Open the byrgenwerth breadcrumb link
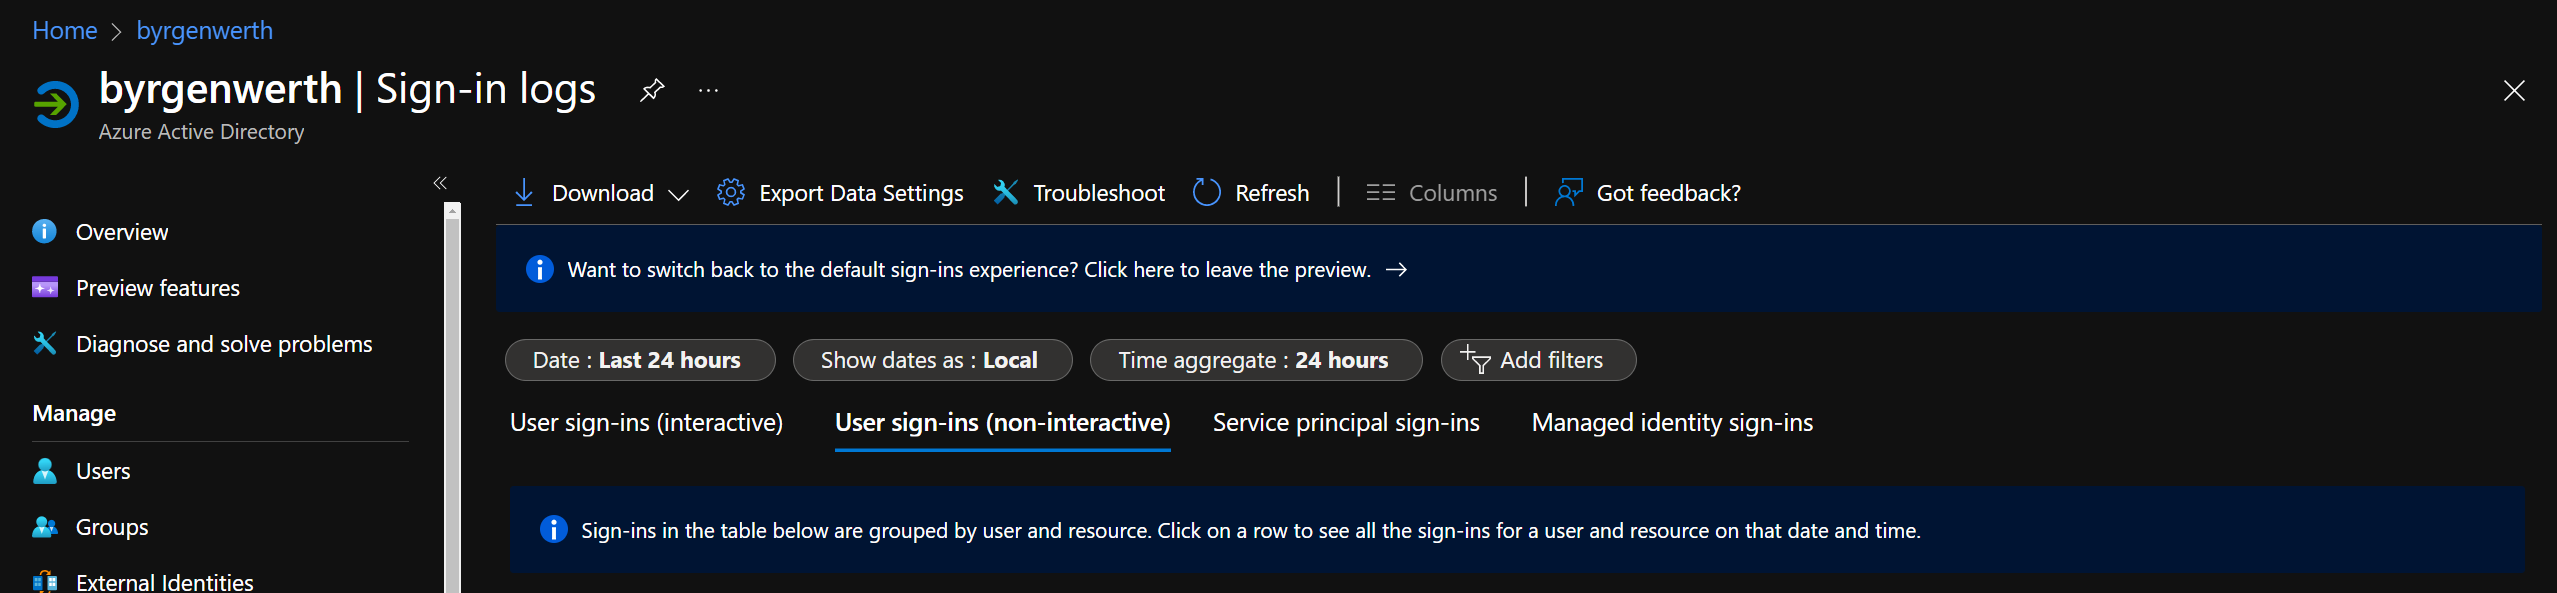Viewport: 2557px width, 593px height. pos(204,31)
